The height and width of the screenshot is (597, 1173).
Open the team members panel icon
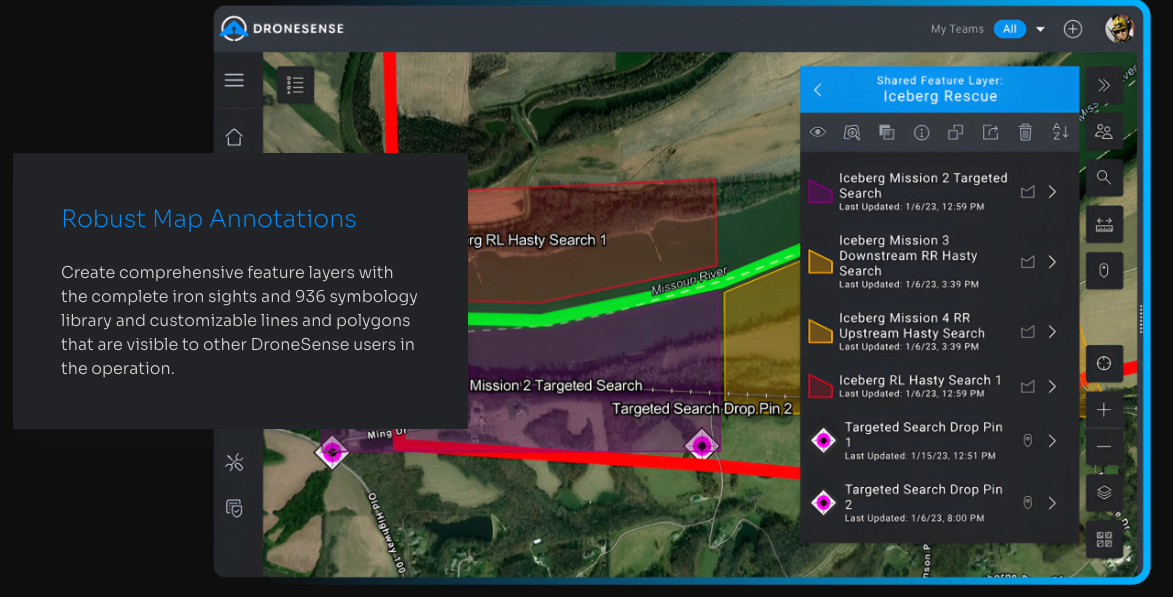pos(1104,131)
